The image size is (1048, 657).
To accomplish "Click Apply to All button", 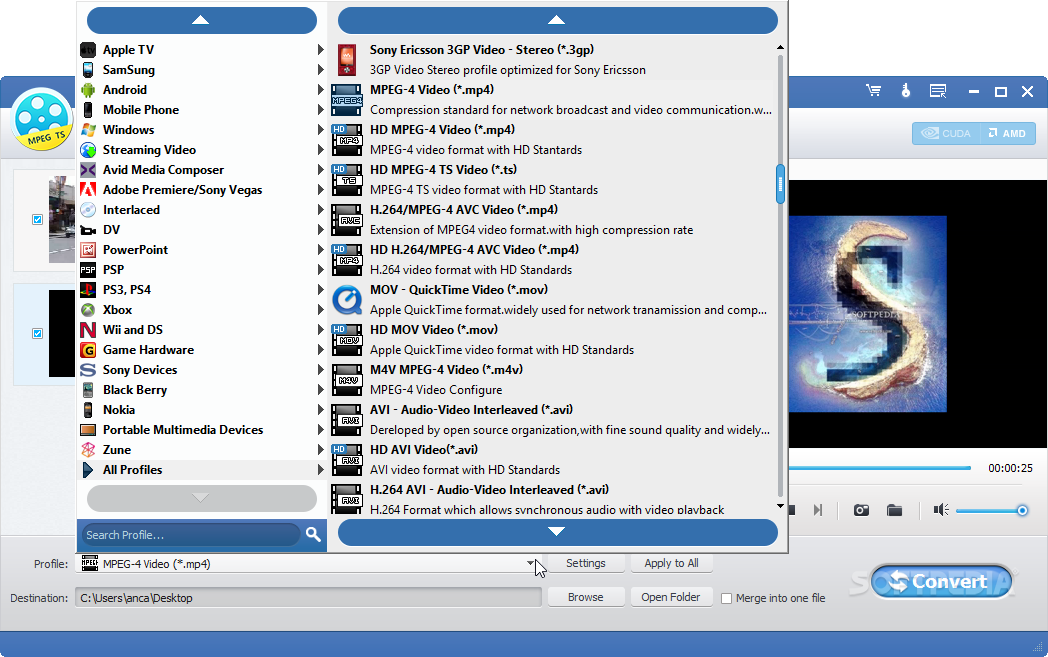I will pos(671,563).
